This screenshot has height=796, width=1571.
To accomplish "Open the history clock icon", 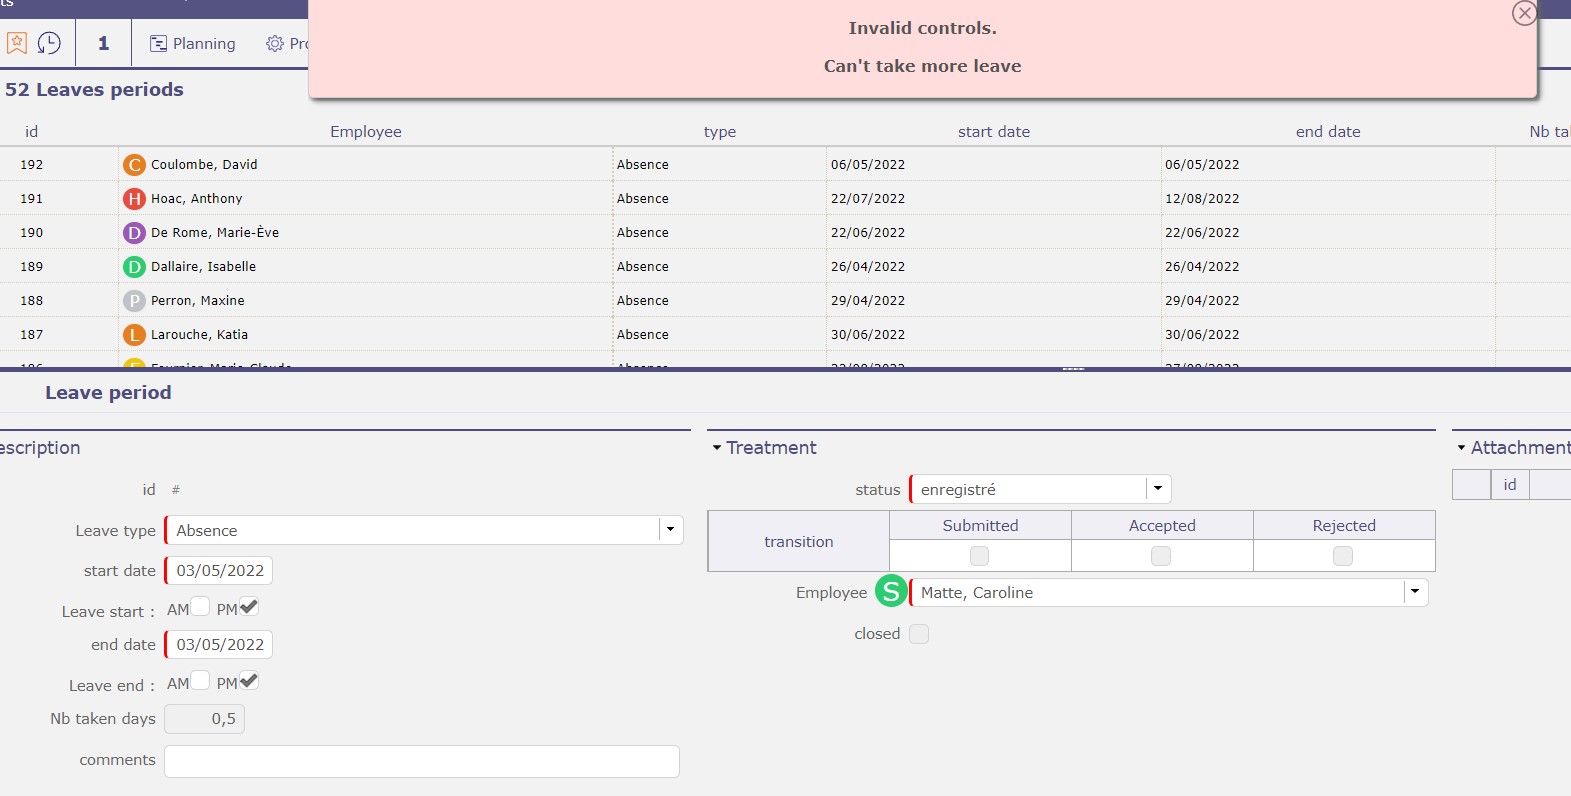I will coord(49,43).
